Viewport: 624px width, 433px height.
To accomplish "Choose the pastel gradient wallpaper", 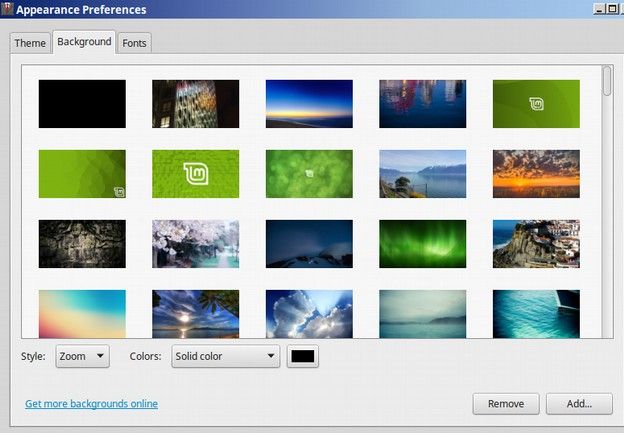I will [82, 314].
